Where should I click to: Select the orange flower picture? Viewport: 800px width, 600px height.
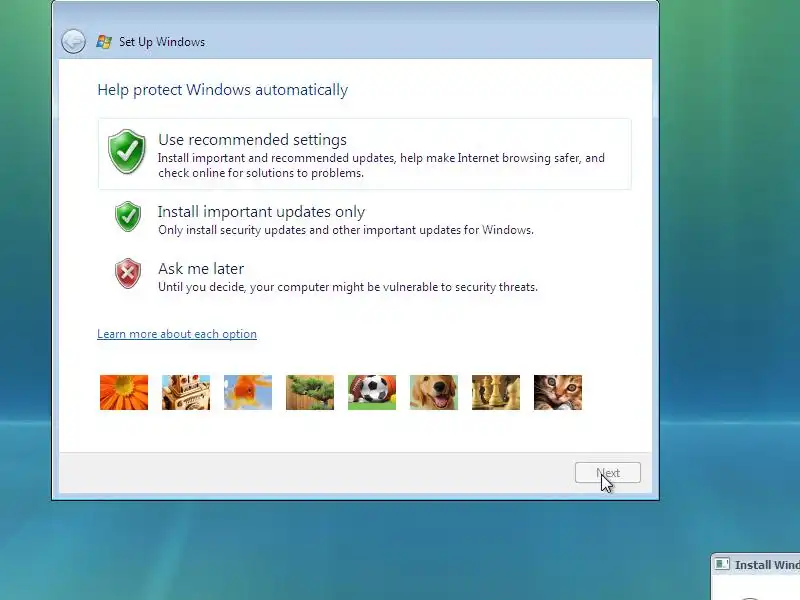(124, 392)
